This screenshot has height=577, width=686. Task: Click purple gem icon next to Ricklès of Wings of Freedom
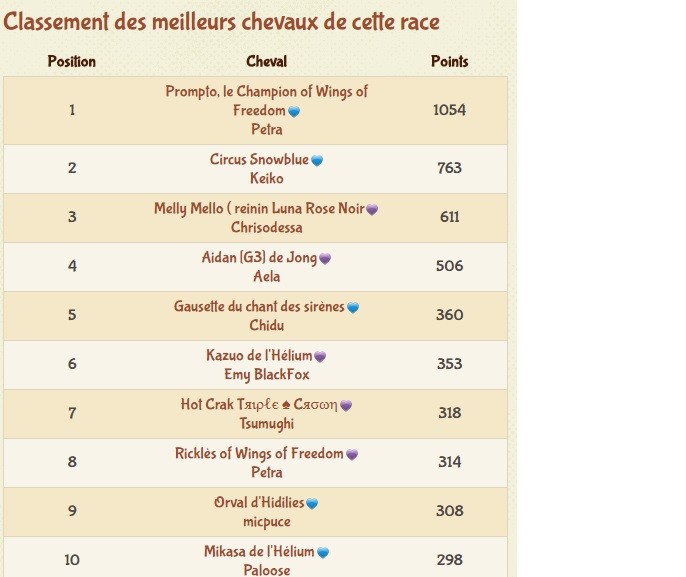point(351,455)
